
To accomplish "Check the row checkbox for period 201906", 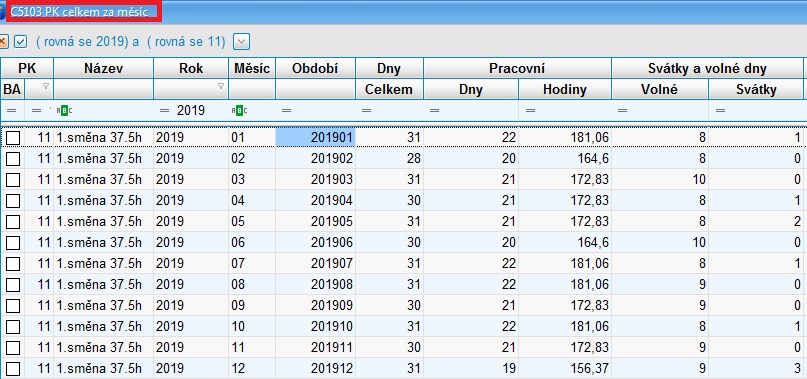I will click(13, 243).
